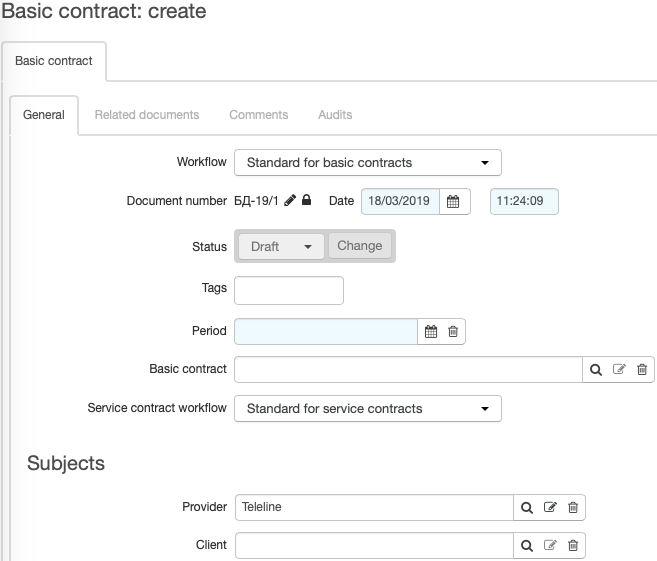
Task: Search for a Provider with magnifier icon
Action: tap(527, 508)
